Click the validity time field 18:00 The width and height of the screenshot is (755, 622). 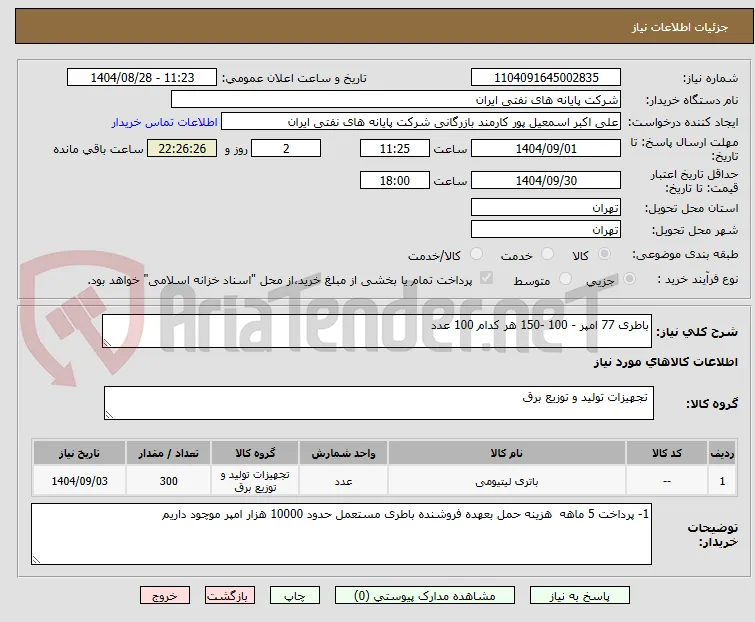[395, 181]
